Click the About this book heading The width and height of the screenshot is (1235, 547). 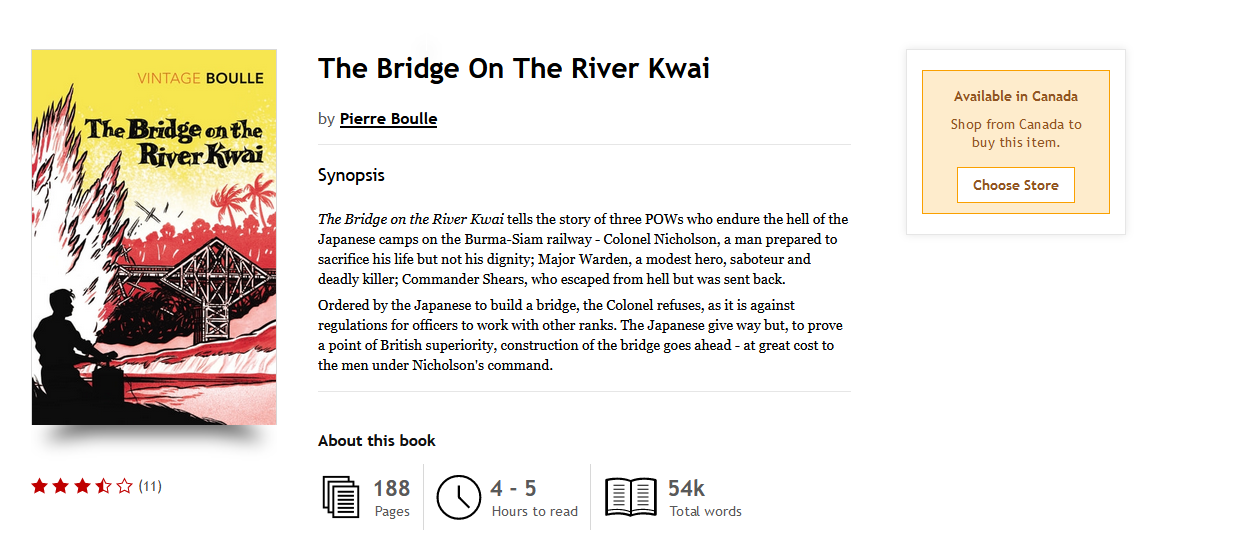[x=376, y=441]
